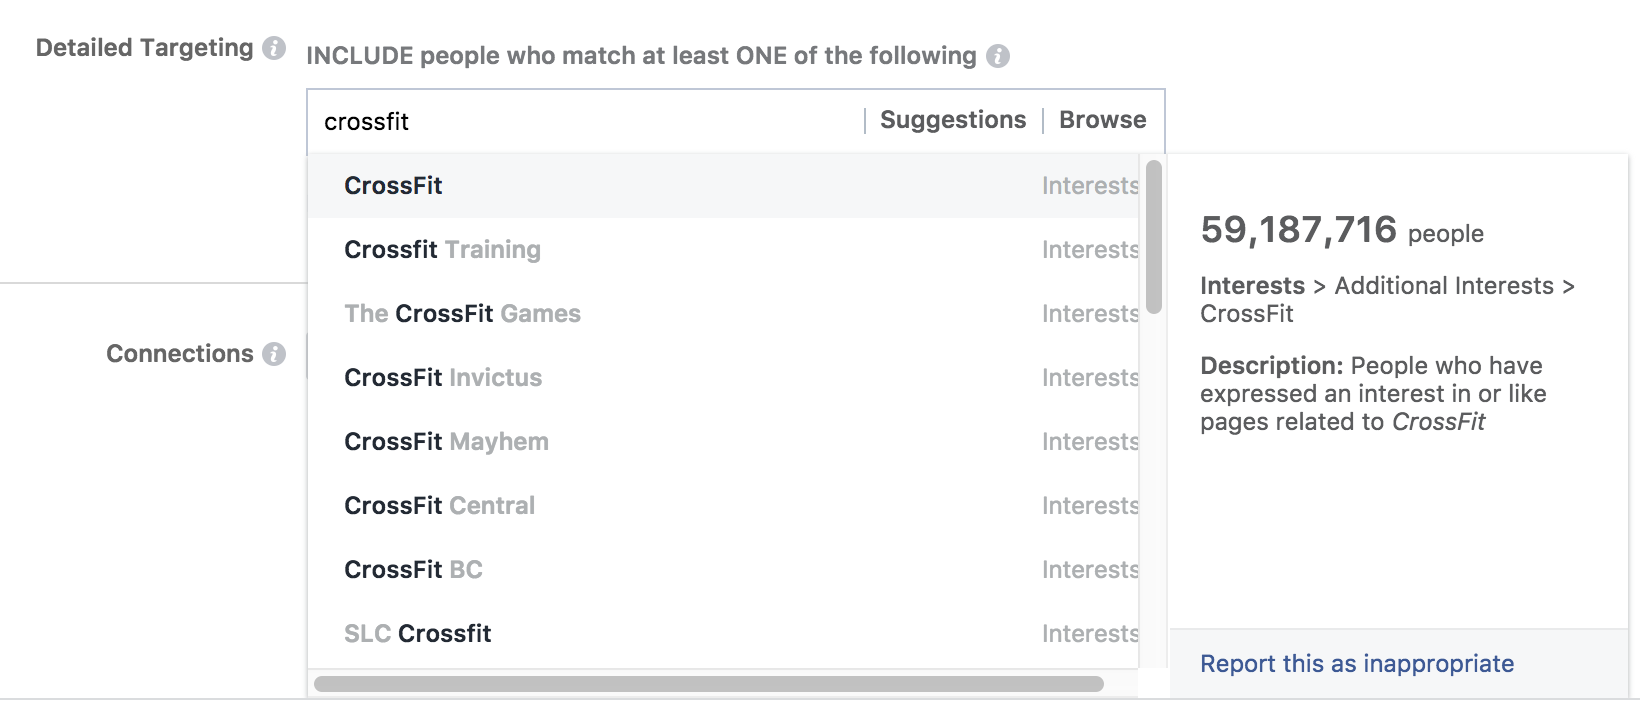This screenshot has width=1640, height=708.
Task: Click the Interests label beside CrossFit
Action: pyautogui.click(x=1089, y=185)
